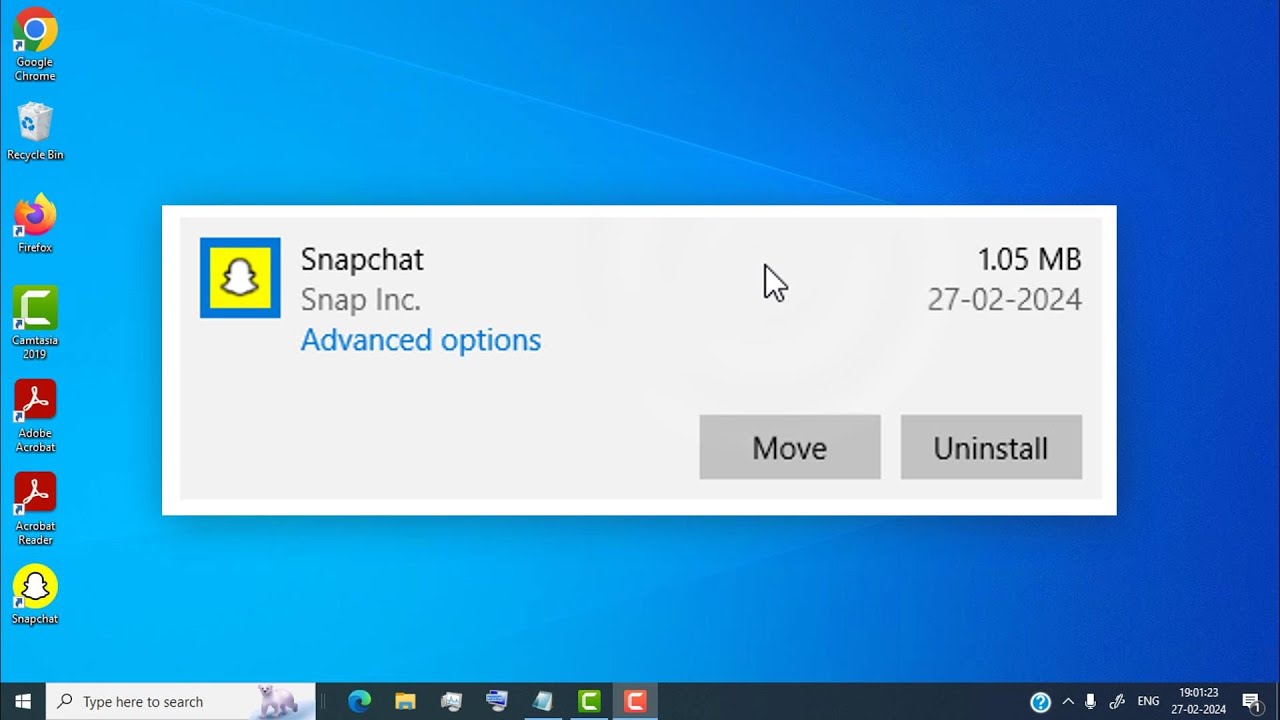Click the blue help icon in system tray
This screenshot has height=720, width=1280.
pos(1041,702)
